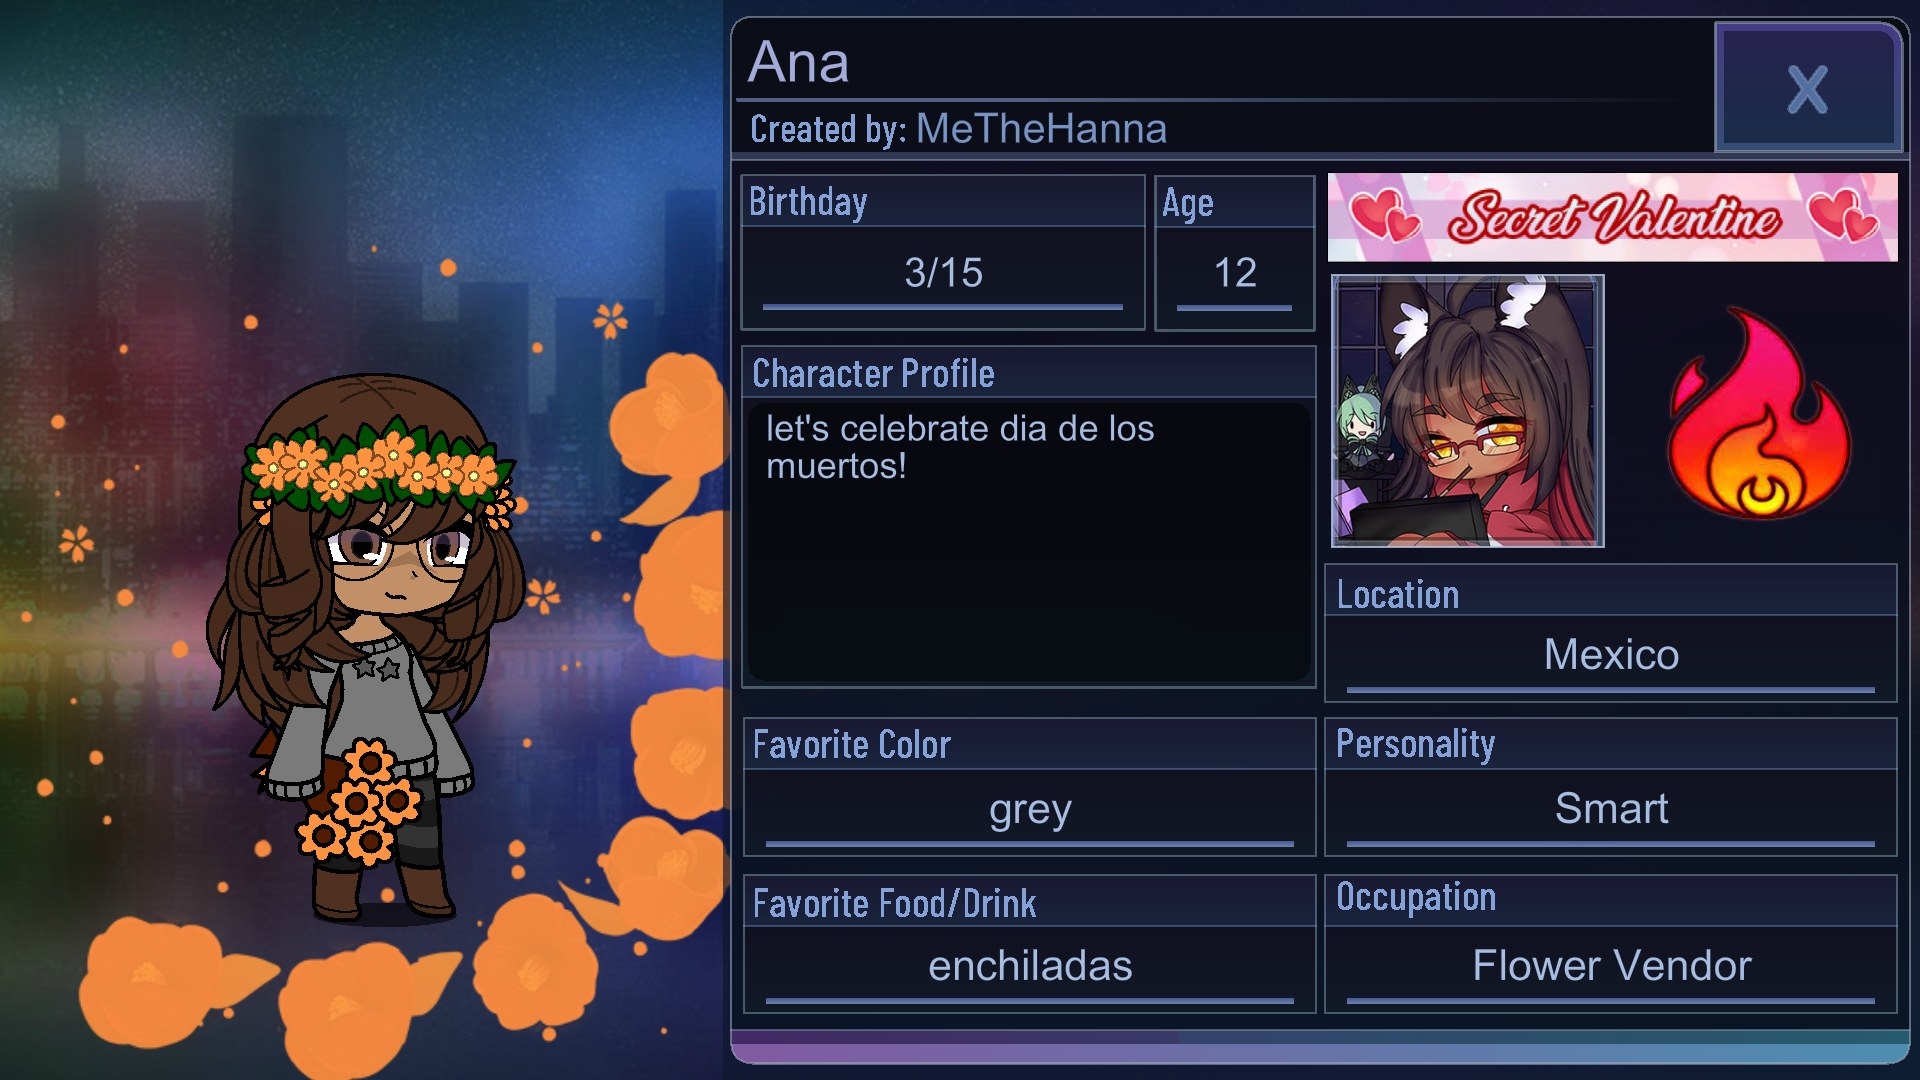Select the Ana character name field

799,62
